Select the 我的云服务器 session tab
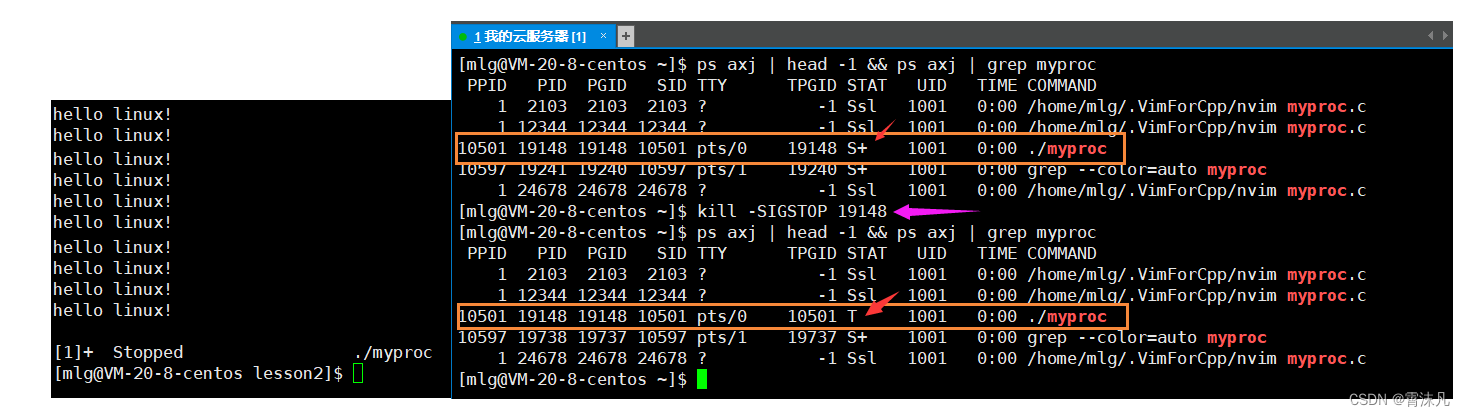The image size is (1465, 416). [533, 36]
